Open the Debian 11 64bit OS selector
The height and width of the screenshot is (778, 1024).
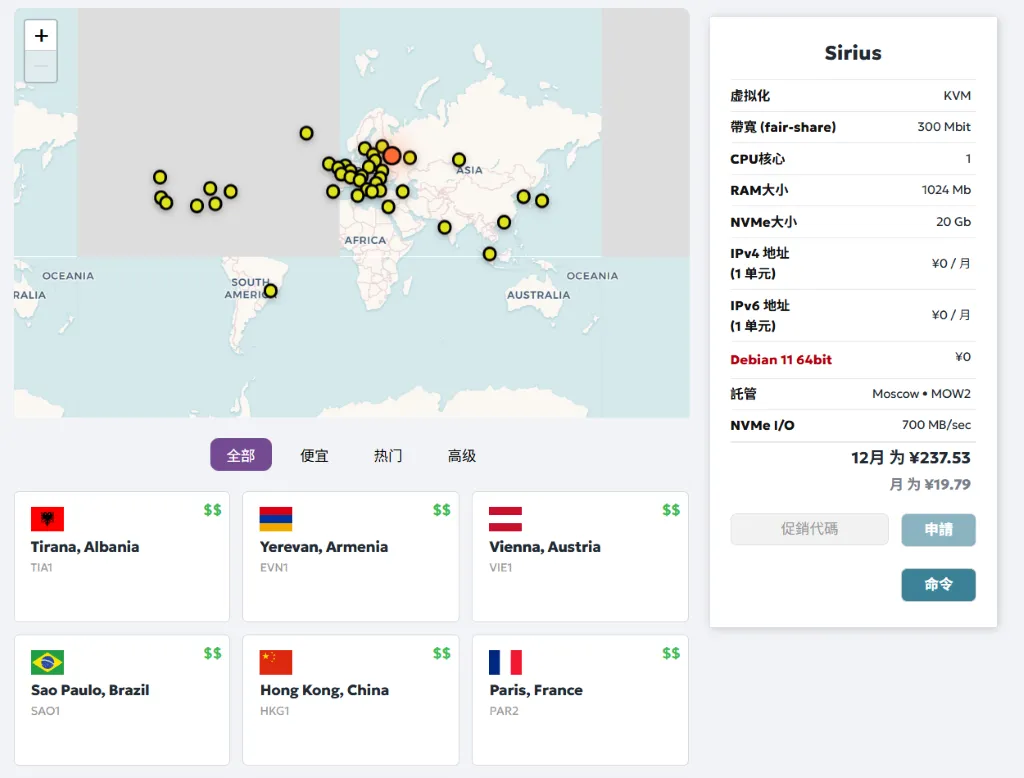[781, 359]
